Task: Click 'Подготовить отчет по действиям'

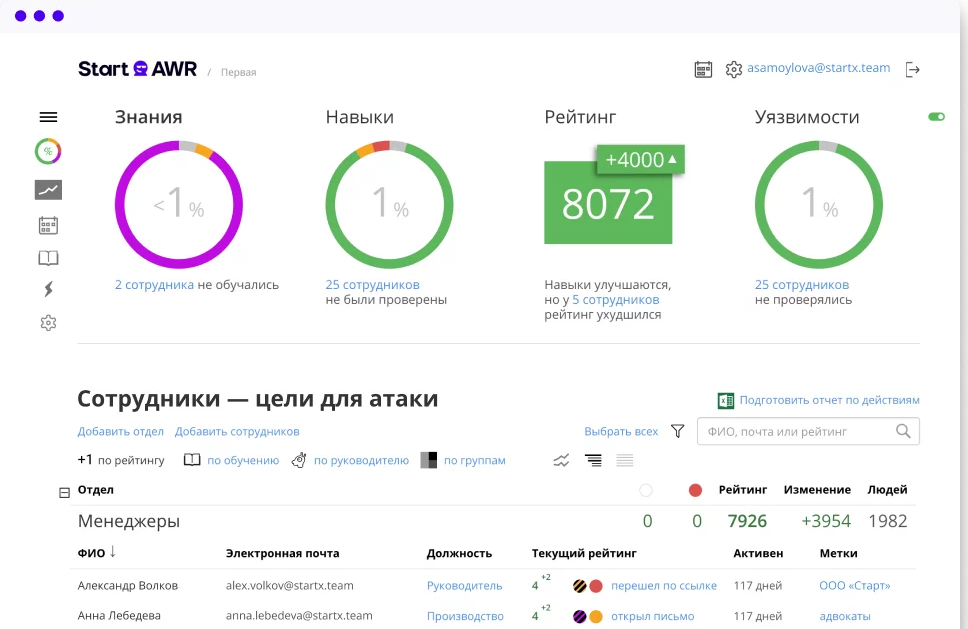Action: point(830,400)
